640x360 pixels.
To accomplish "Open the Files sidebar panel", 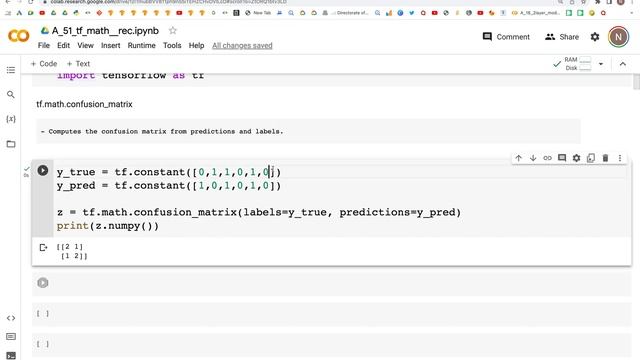I will pyautogui.click(x=11, y=144).
